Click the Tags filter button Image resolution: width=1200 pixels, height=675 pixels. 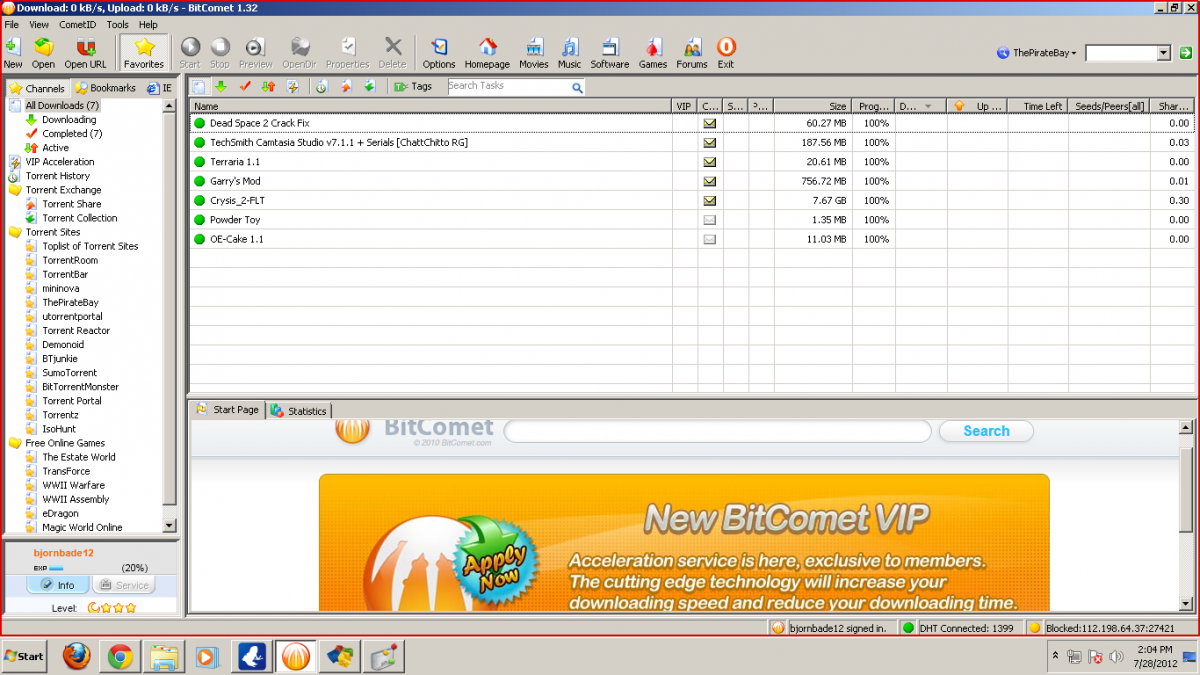(x=413, y=87)
